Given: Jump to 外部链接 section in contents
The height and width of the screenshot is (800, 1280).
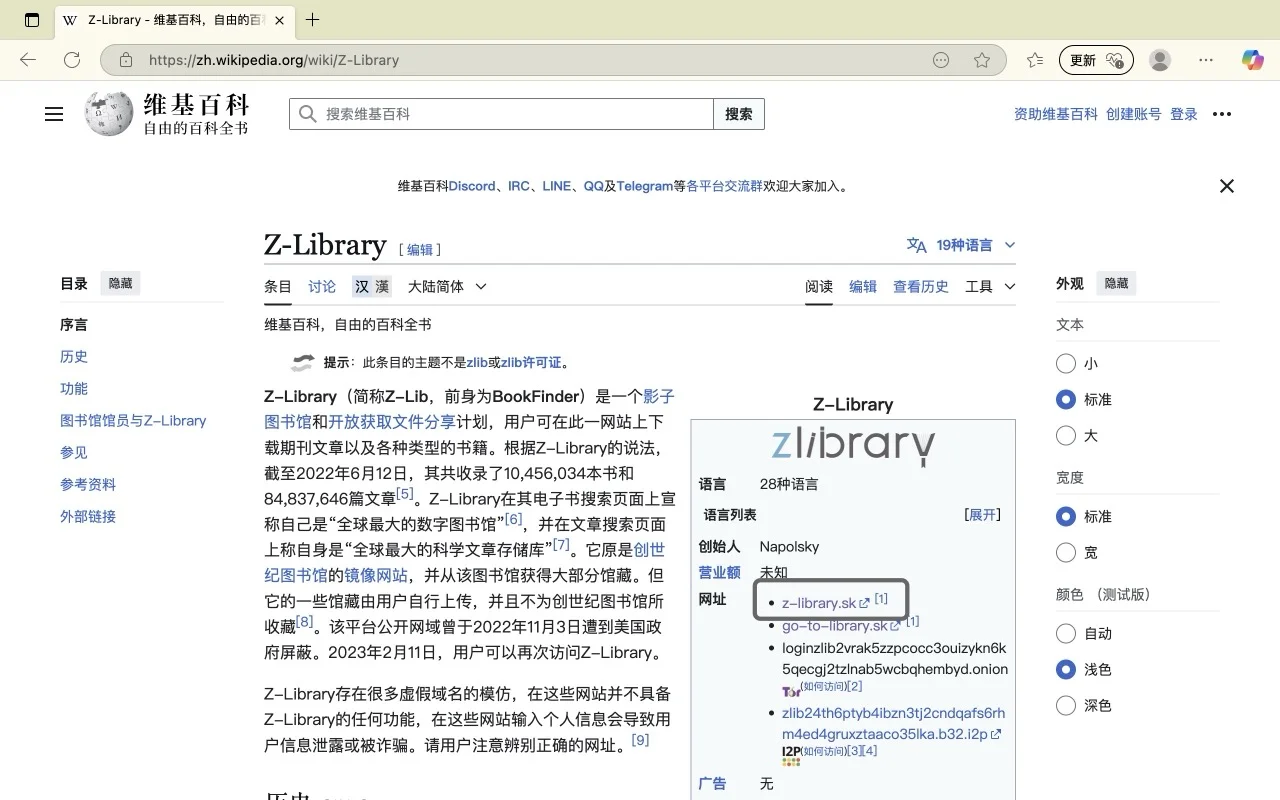Looking at the screenshot, I should point(88,517).
